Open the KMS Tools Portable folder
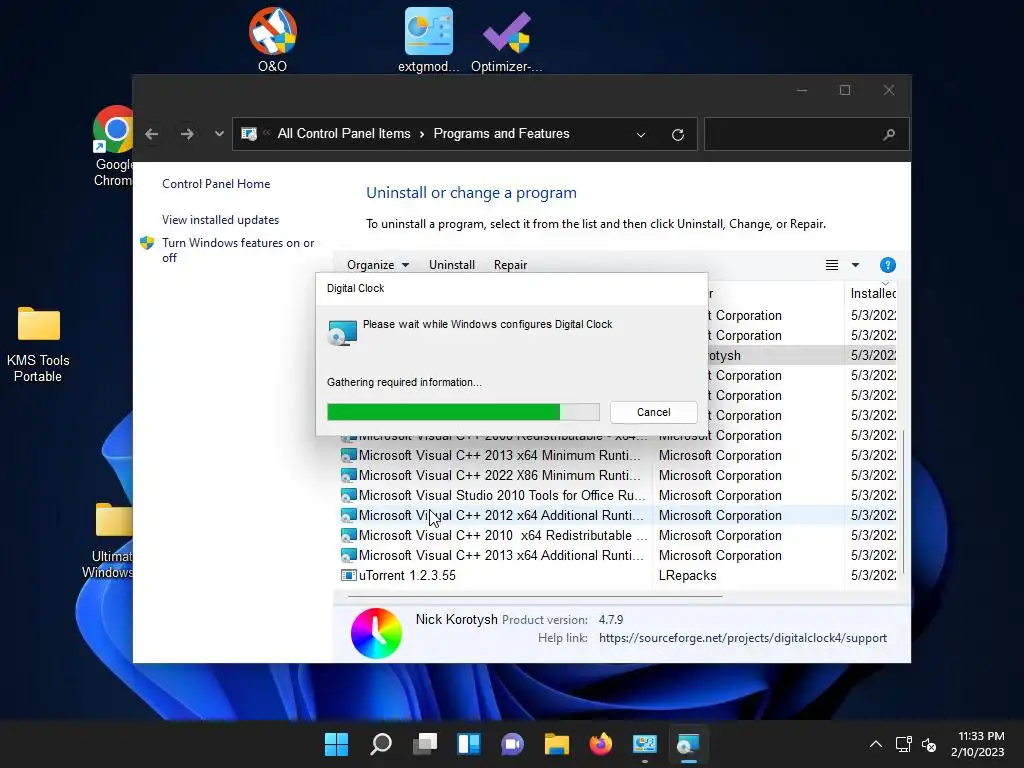Screen dimensions: 1024x768 pyautogui.click(x=38, y=344)
